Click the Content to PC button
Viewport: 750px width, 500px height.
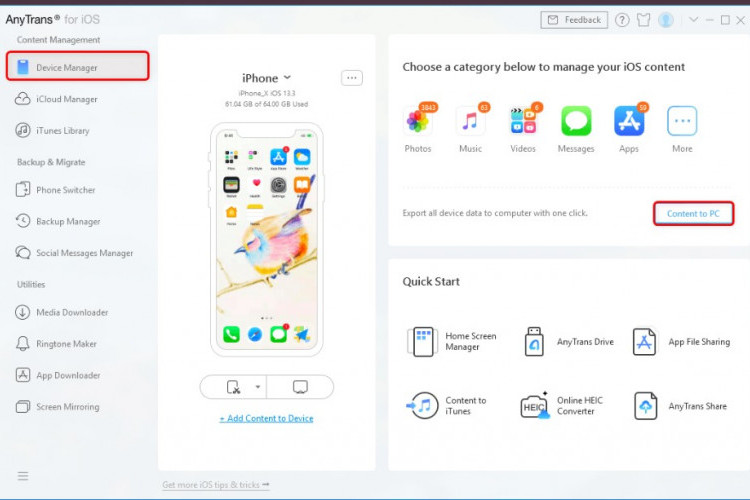[x=693, y=214]
